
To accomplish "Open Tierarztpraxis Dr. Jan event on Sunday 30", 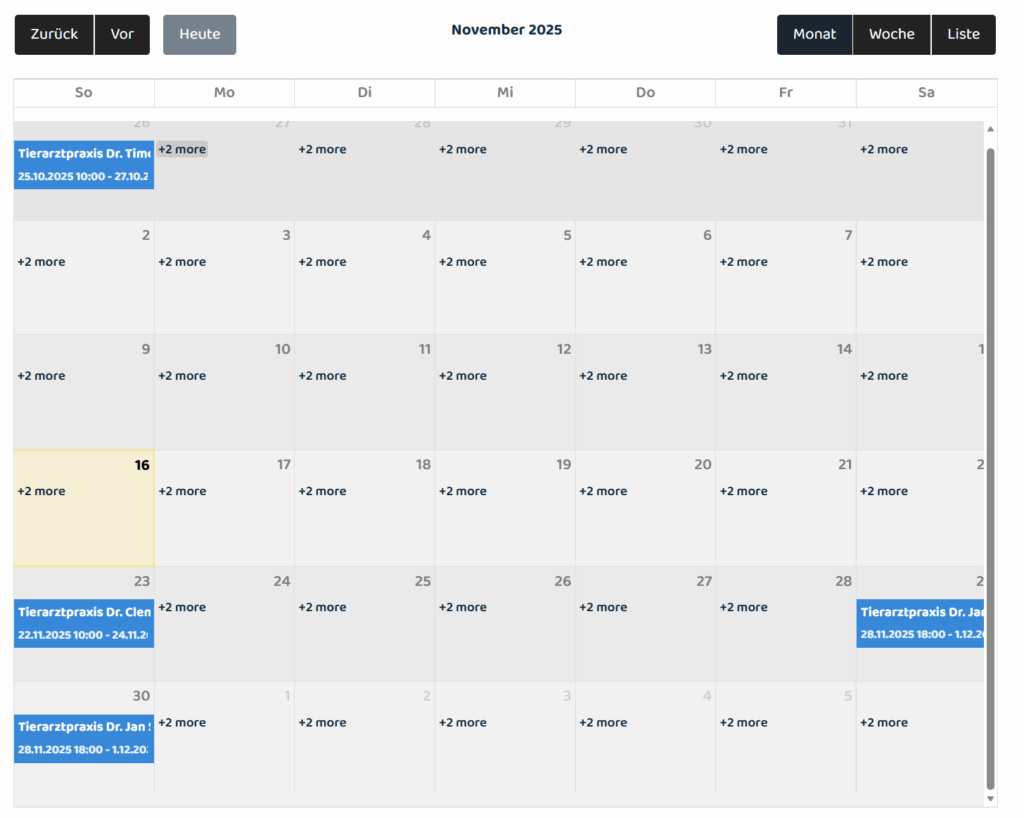I will pyautogui.click(x=84, y=738).
